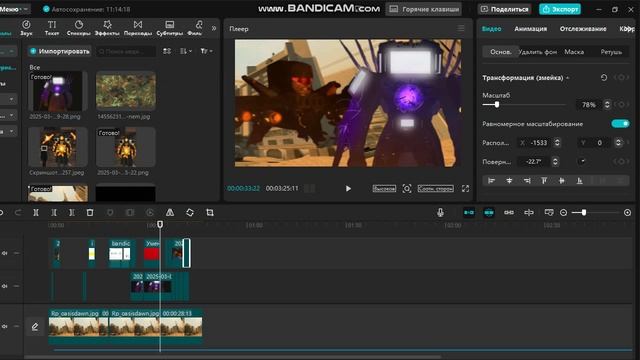Viewport: 640px width, 360px height.
Task: Open the Стикеры (stickers) panel icon
Action: pyautogui.click(x=78, y=28)
